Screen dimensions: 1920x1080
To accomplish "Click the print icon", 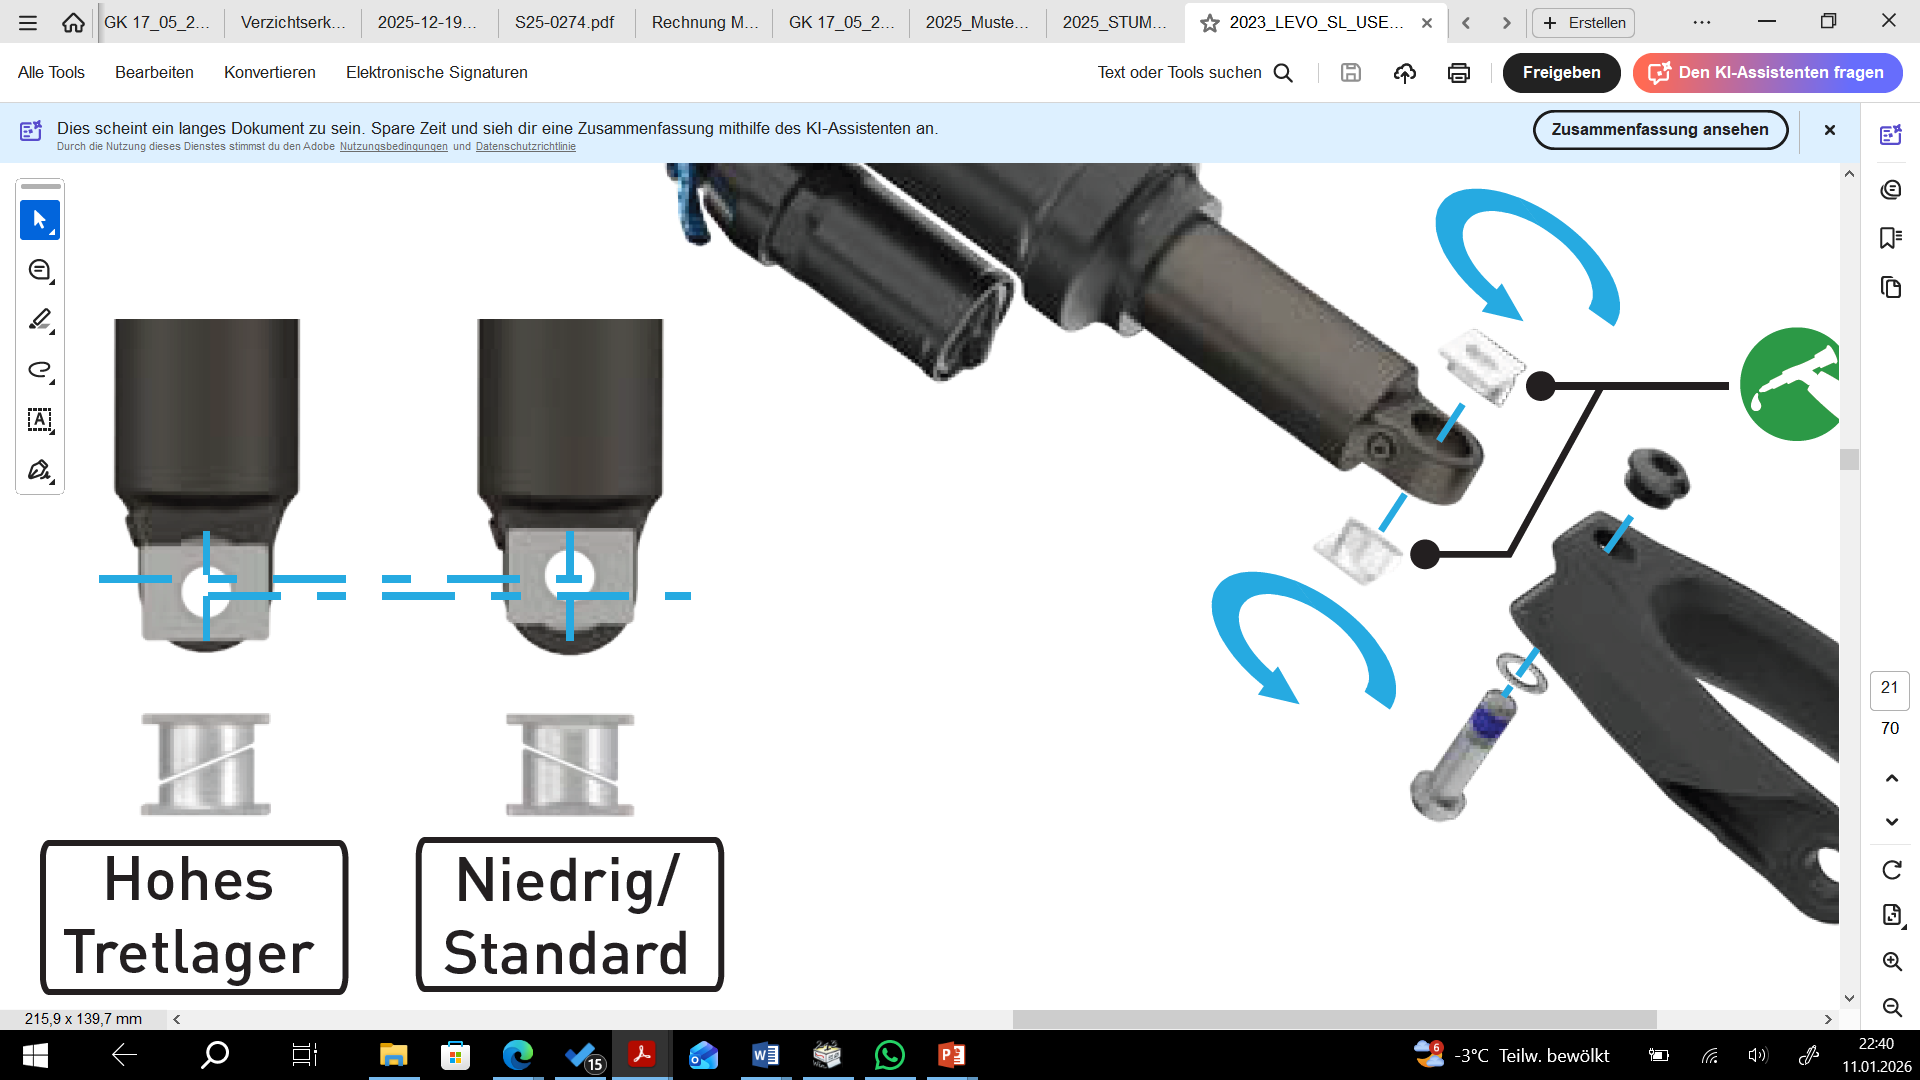I will coord(1459,73).
